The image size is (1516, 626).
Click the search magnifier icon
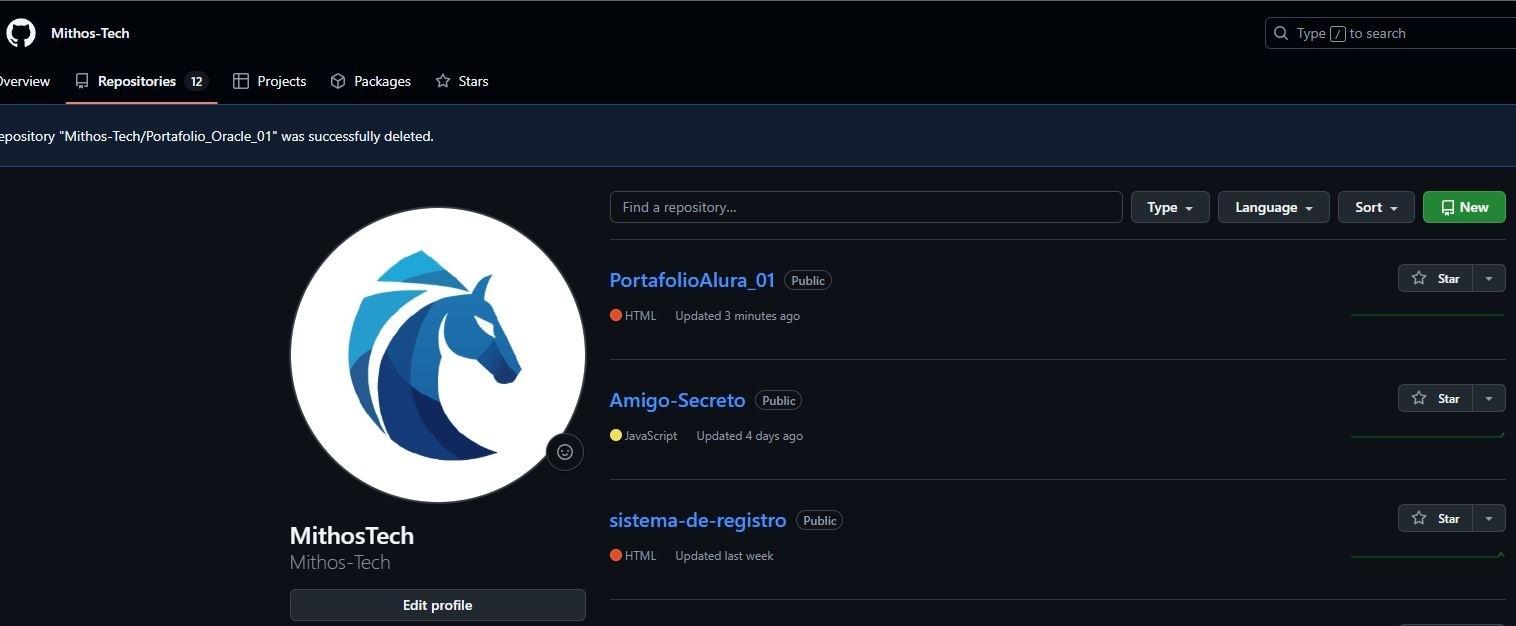point(1281,33)
